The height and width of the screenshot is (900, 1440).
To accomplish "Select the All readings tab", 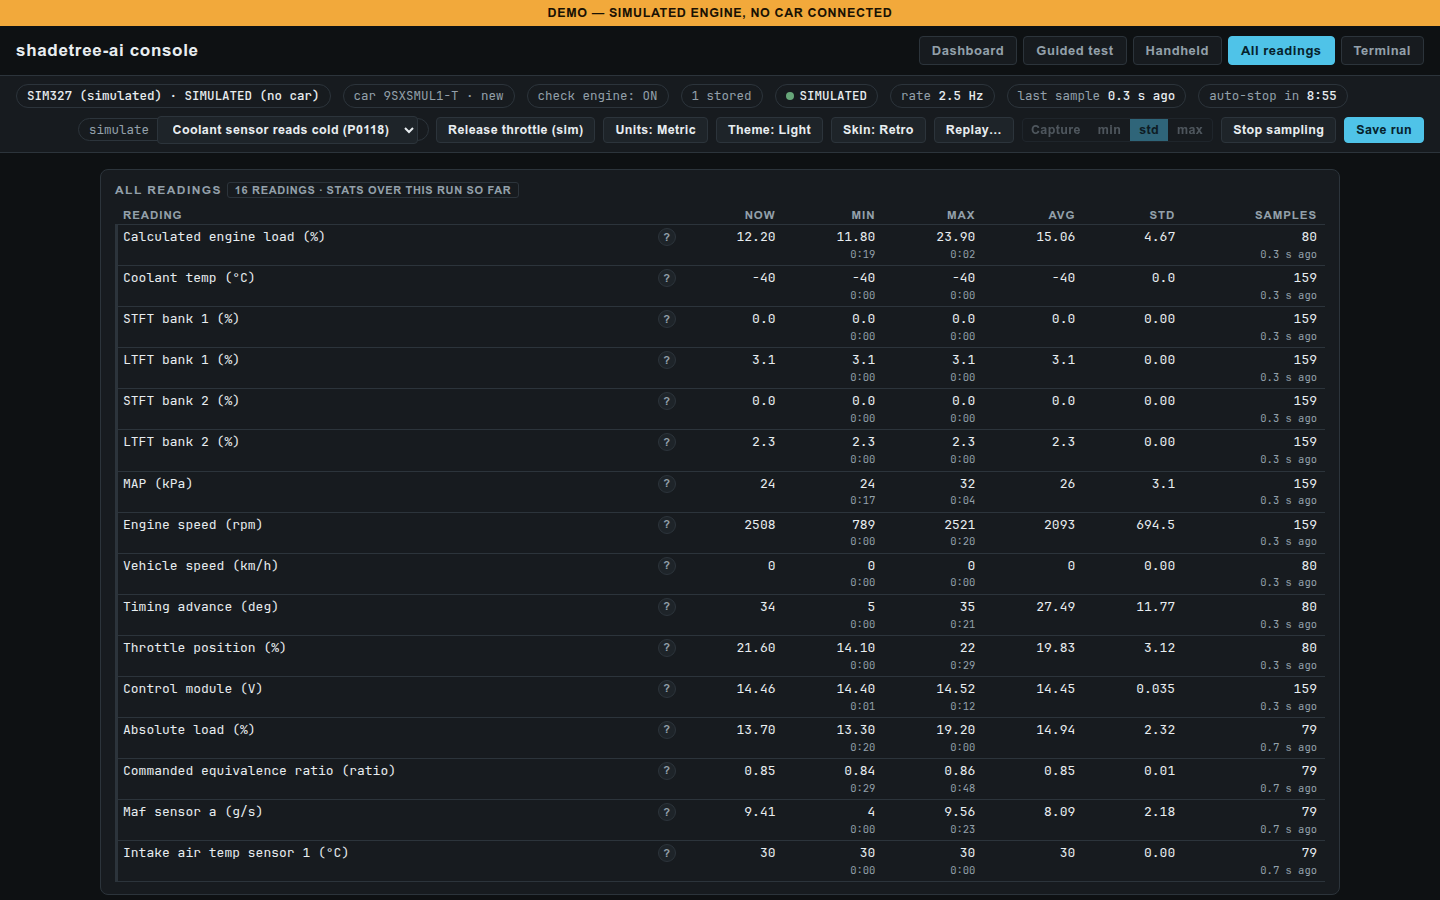I will click(1281, 51).
